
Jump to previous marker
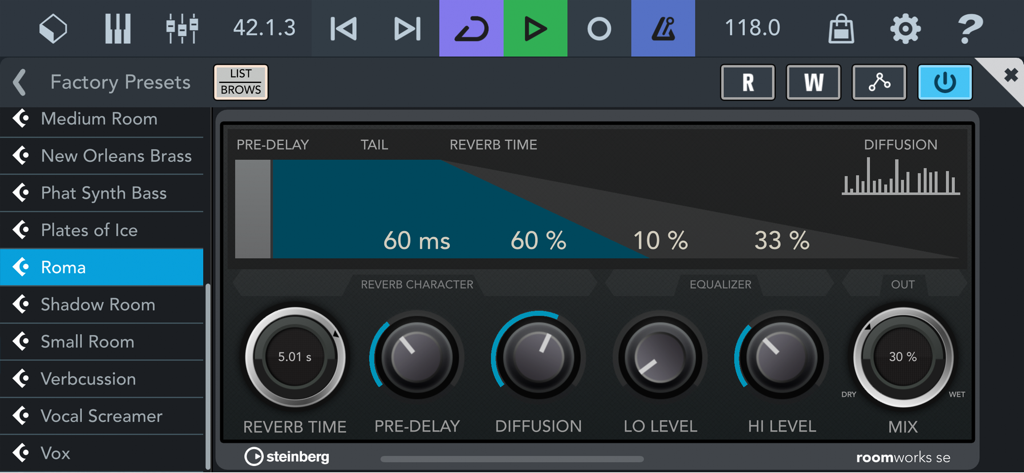pos(343,28)
